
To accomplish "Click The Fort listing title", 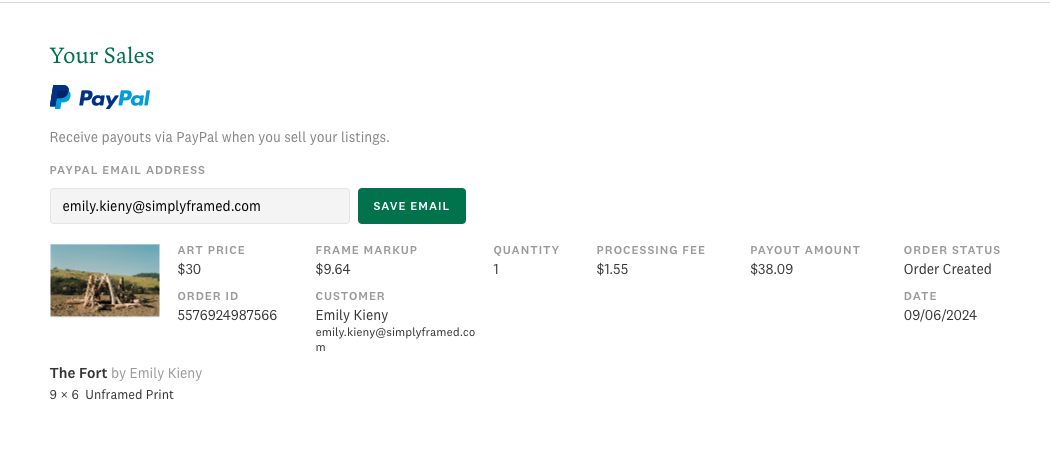I will pos(78,373).
